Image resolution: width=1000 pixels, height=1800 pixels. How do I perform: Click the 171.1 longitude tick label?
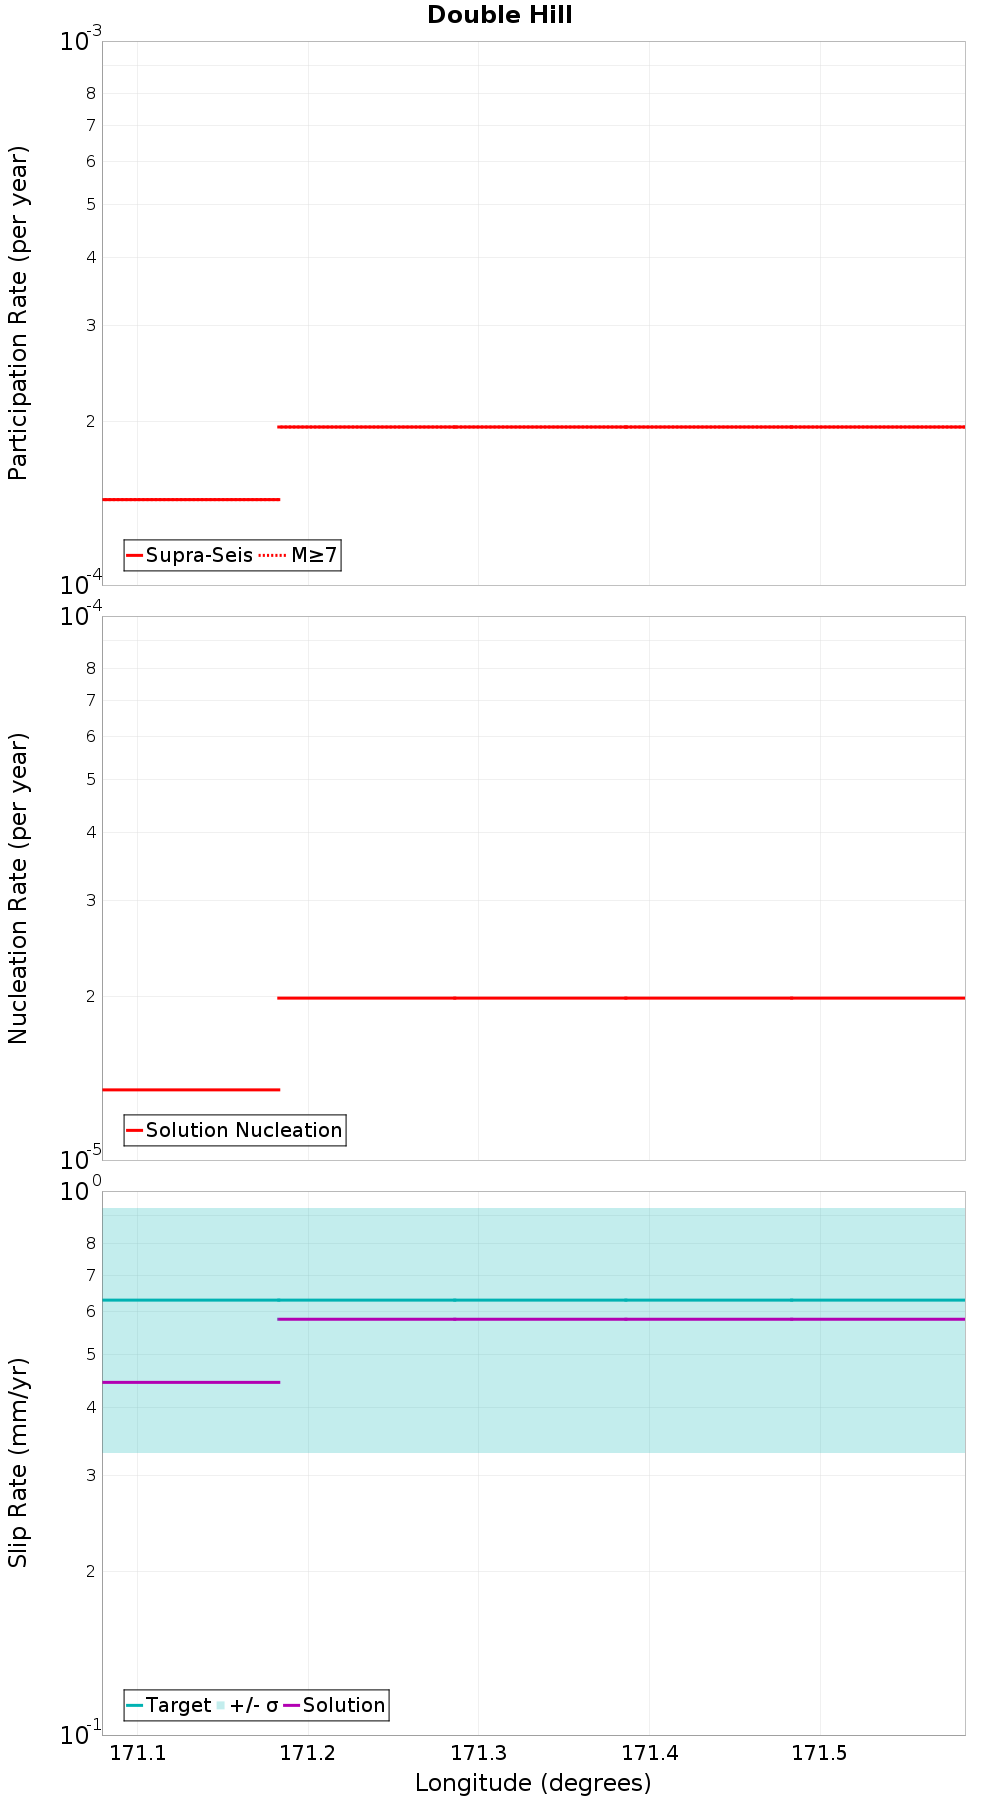point(137,1753)
